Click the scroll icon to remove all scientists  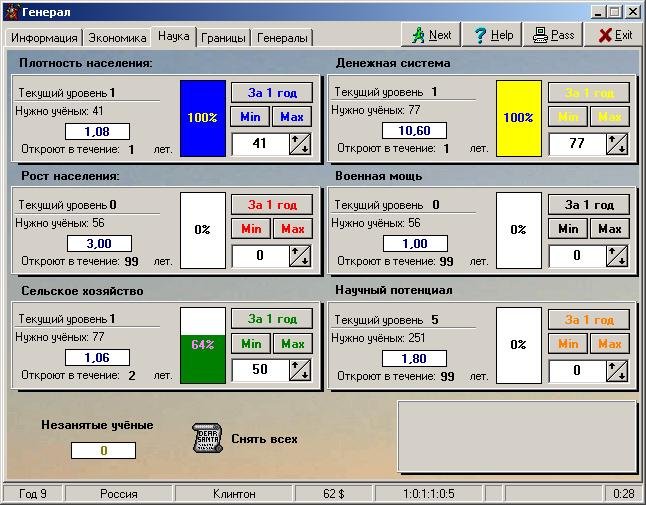click(x=206, y=438)
